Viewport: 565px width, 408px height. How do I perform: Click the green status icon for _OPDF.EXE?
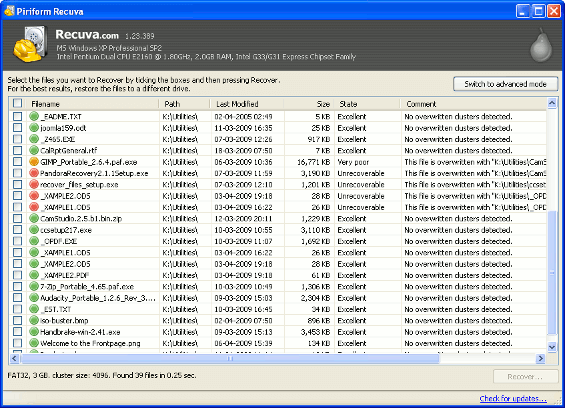click(x=34, y=241)
